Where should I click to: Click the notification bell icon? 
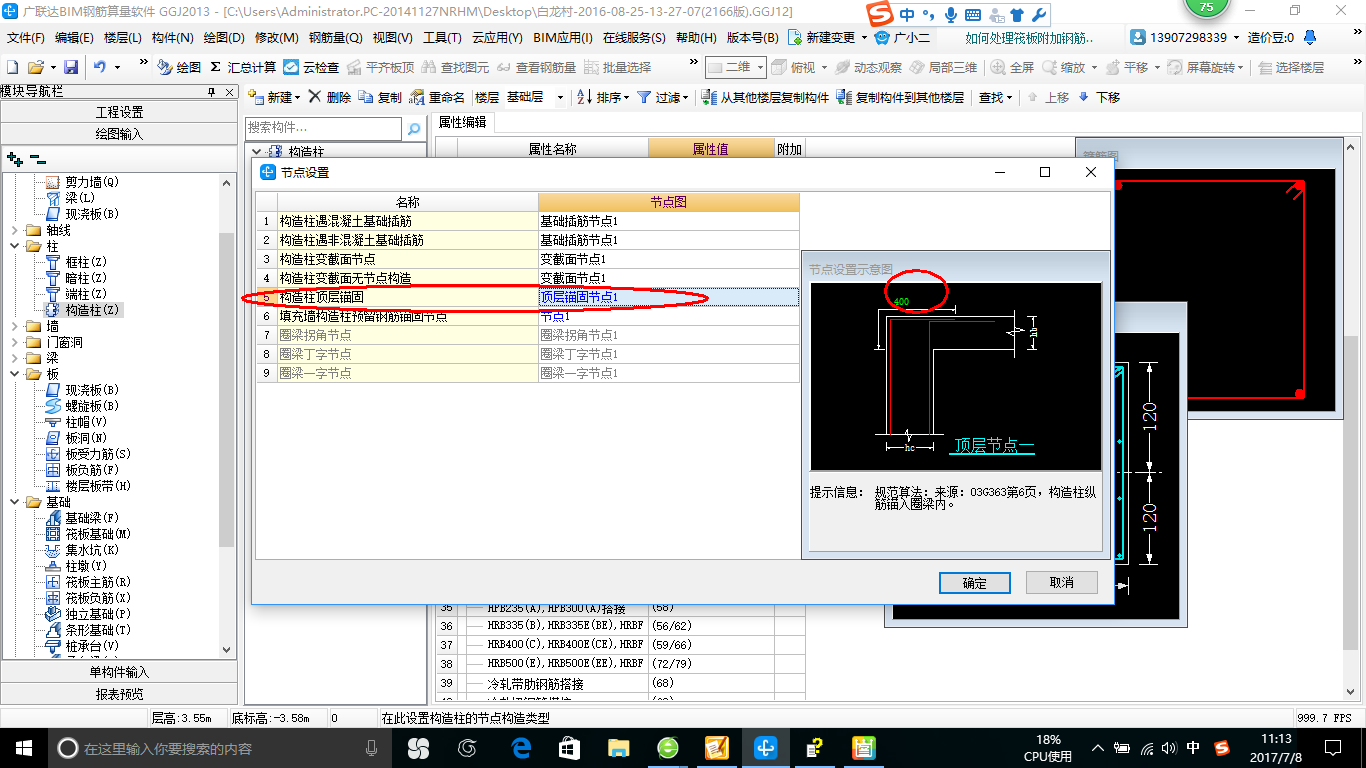click(1308, 37)
